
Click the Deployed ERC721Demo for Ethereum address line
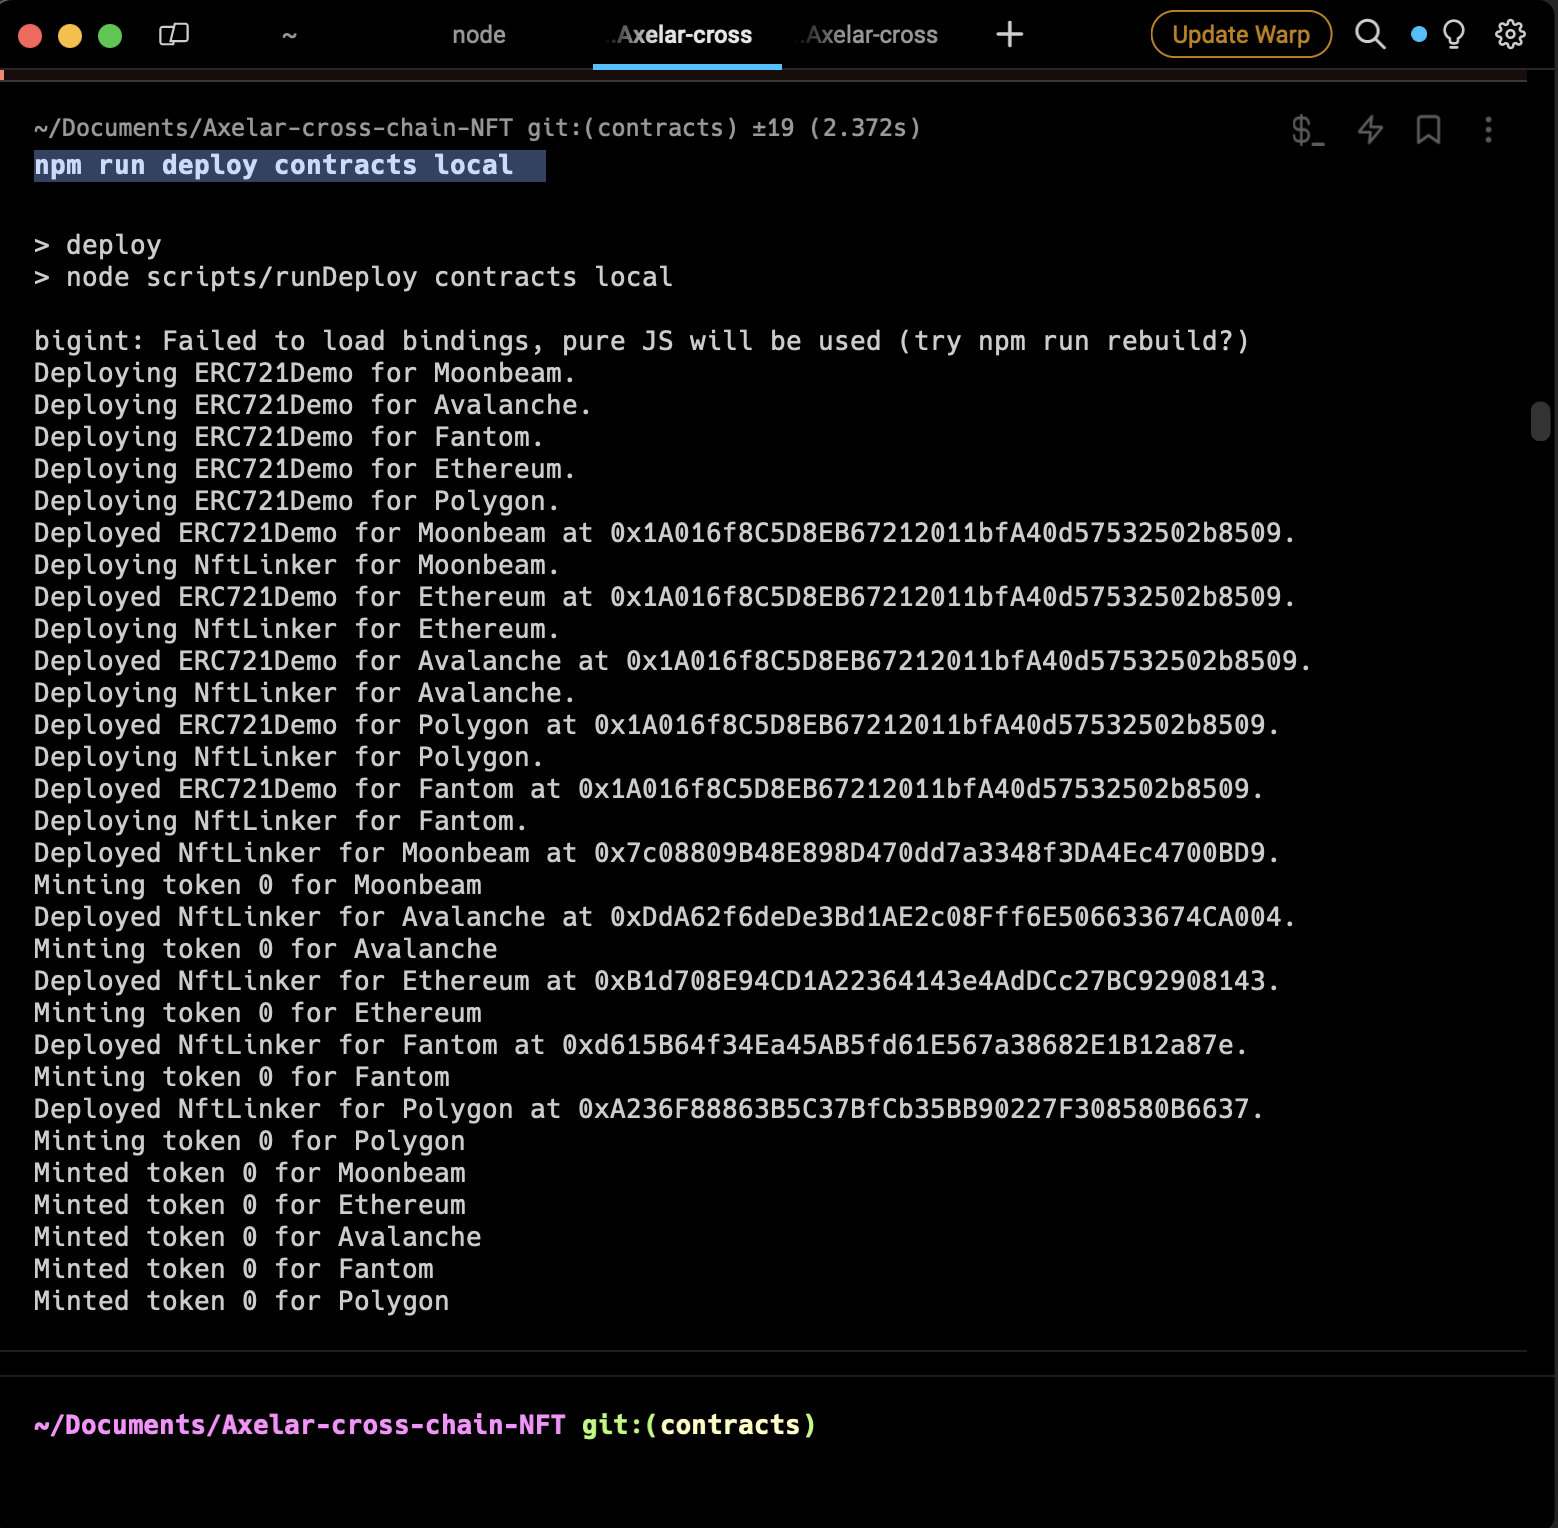(x=665, y=597)
